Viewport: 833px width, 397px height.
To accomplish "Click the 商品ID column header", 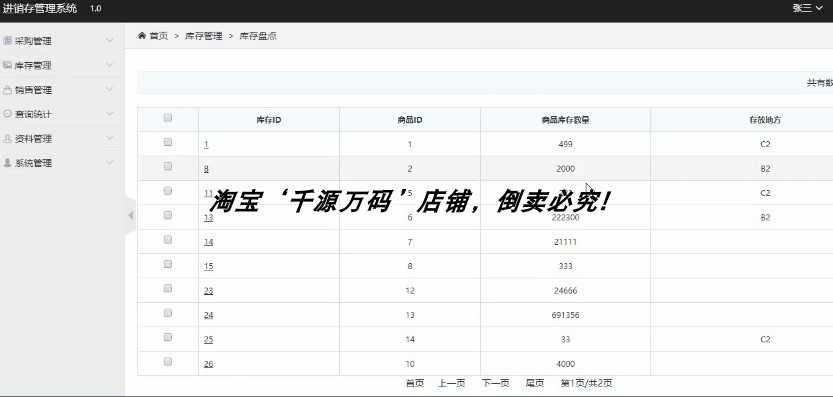I will click(410, 120).
